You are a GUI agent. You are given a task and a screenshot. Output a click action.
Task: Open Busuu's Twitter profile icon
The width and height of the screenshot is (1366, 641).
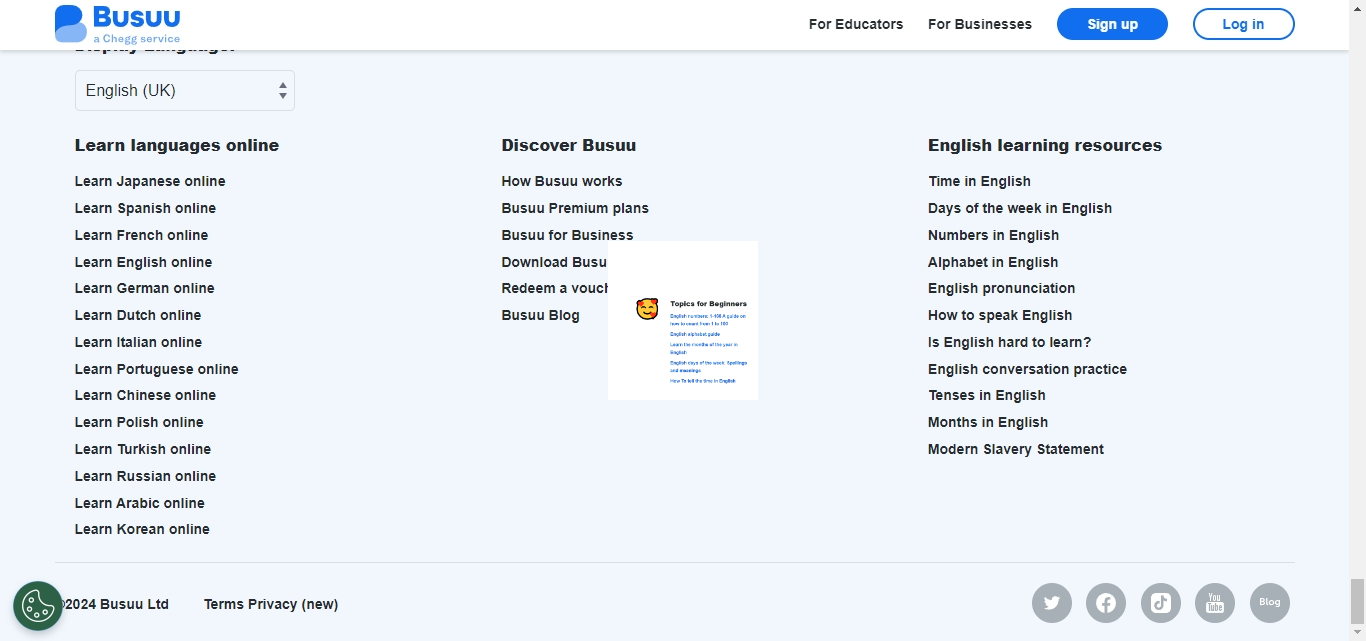1052,603
